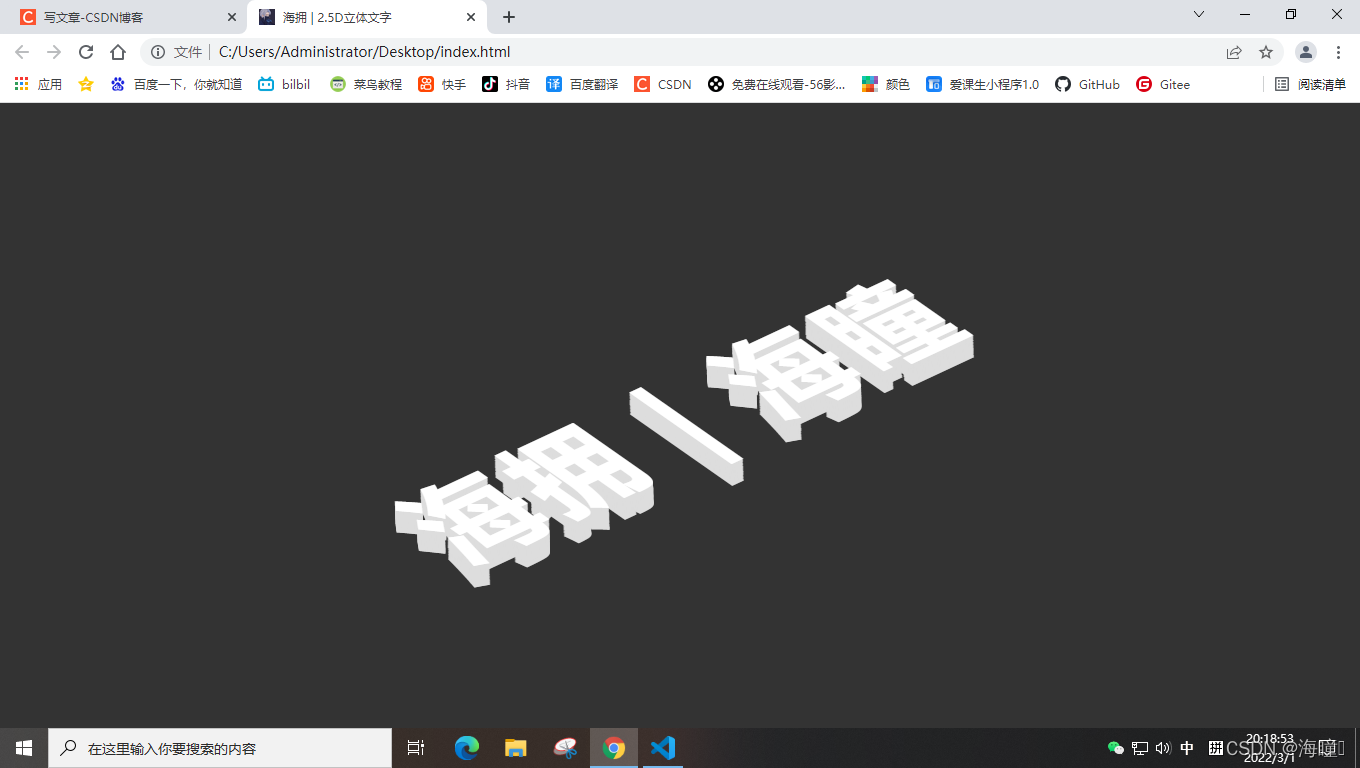
Task: Switch to the 写文章-CSDN博客 tab
Action: click(126, 17)
